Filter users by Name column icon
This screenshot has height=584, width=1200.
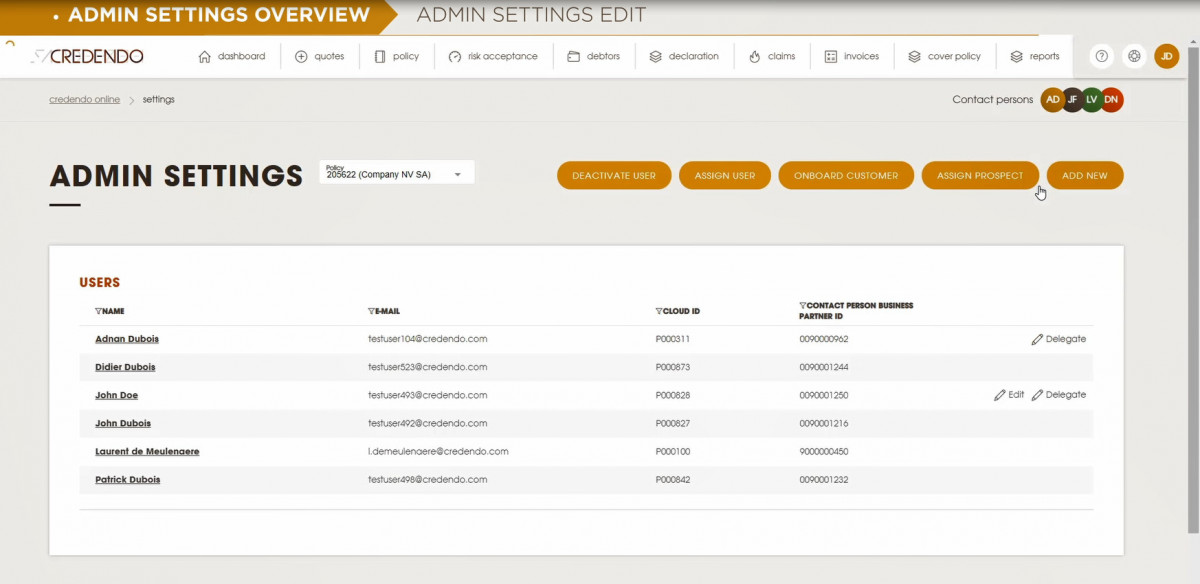(98, 311)
